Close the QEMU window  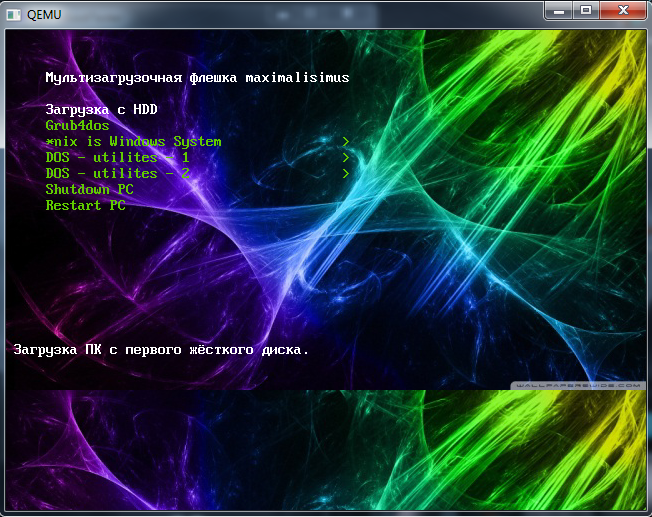[623, 10]
